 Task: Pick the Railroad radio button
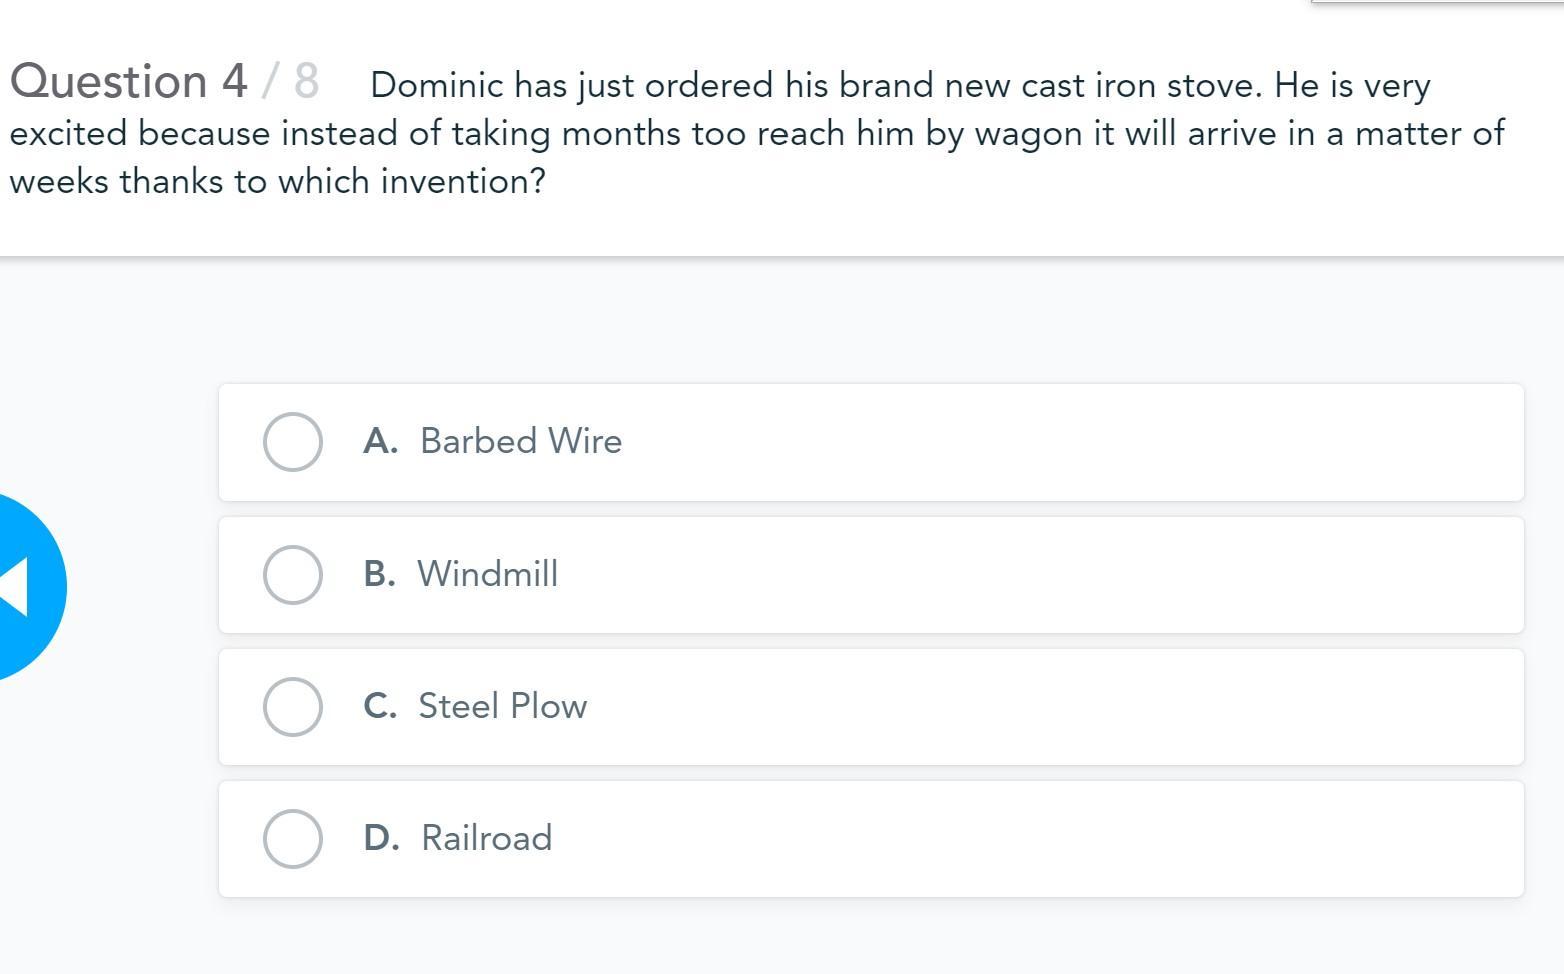[292, 839]
